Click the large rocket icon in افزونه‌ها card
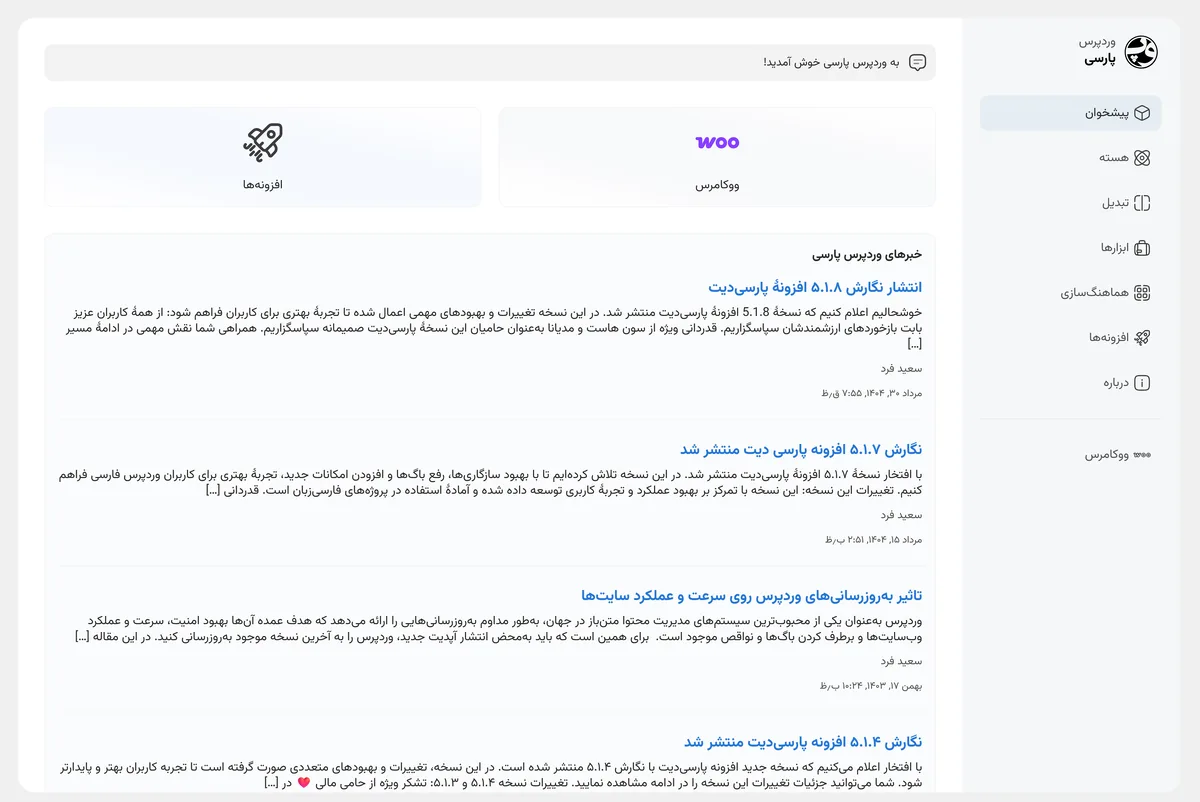This screenshot has width=1200, height=802. tap(263, 142)
